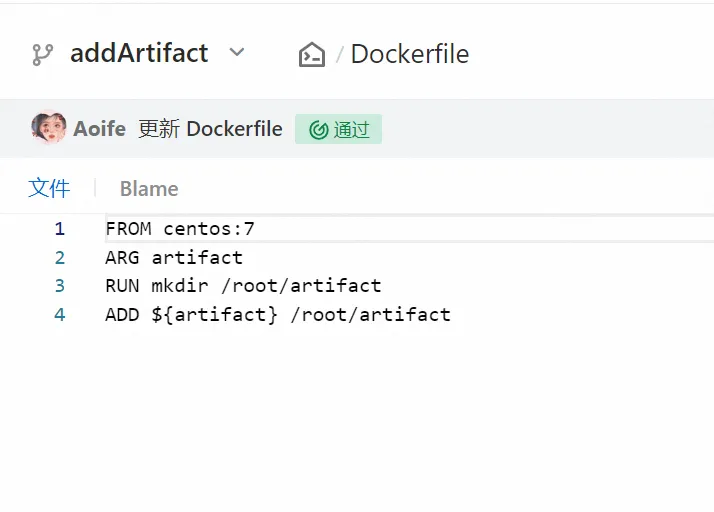Click the 通过 pipeline status badge
This screenshot has height=512, width=714.
[338, 129]
